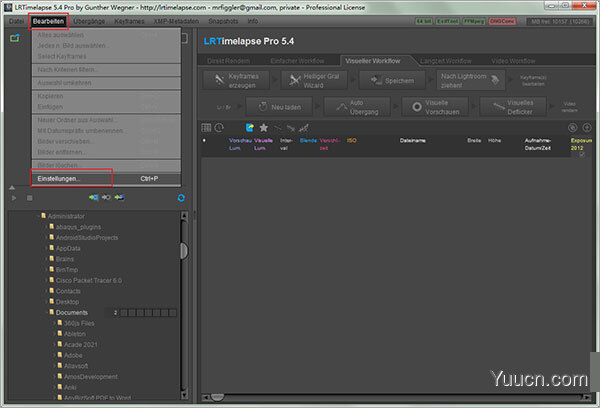Expand the Adobe folder
The height and width of the screenshot is (408, 600).
click(54, 356)
